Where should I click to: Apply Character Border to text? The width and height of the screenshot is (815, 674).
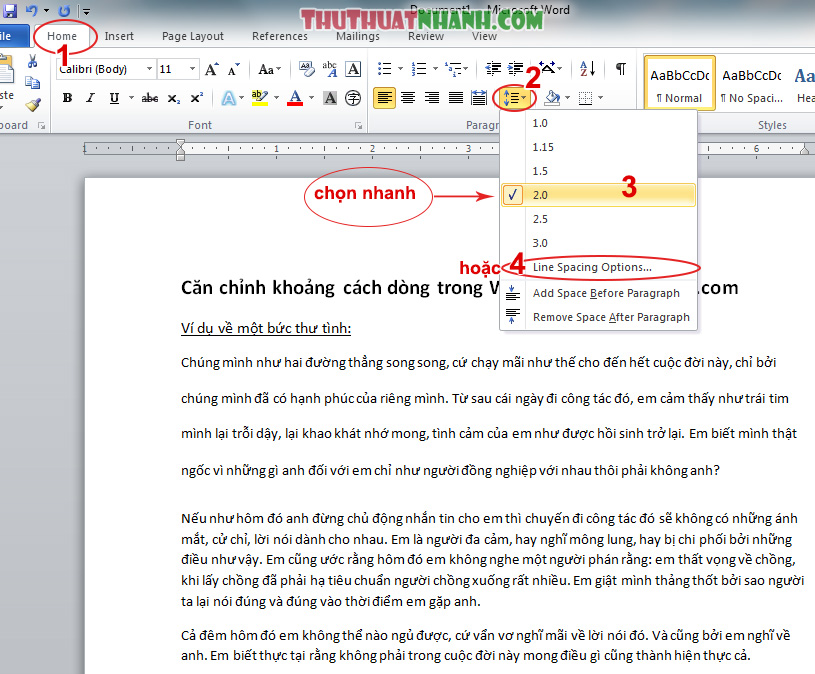(x=353, y=69)
